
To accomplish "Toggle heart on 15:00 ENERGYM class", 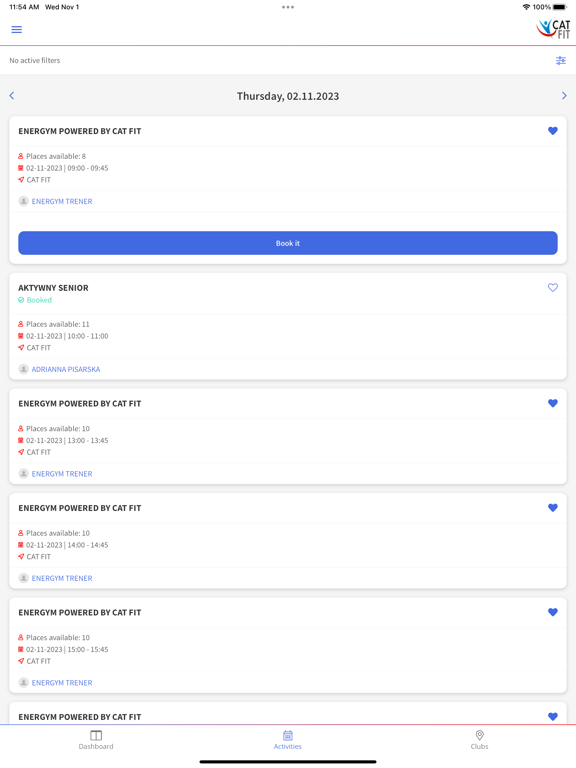I will 552,612.
